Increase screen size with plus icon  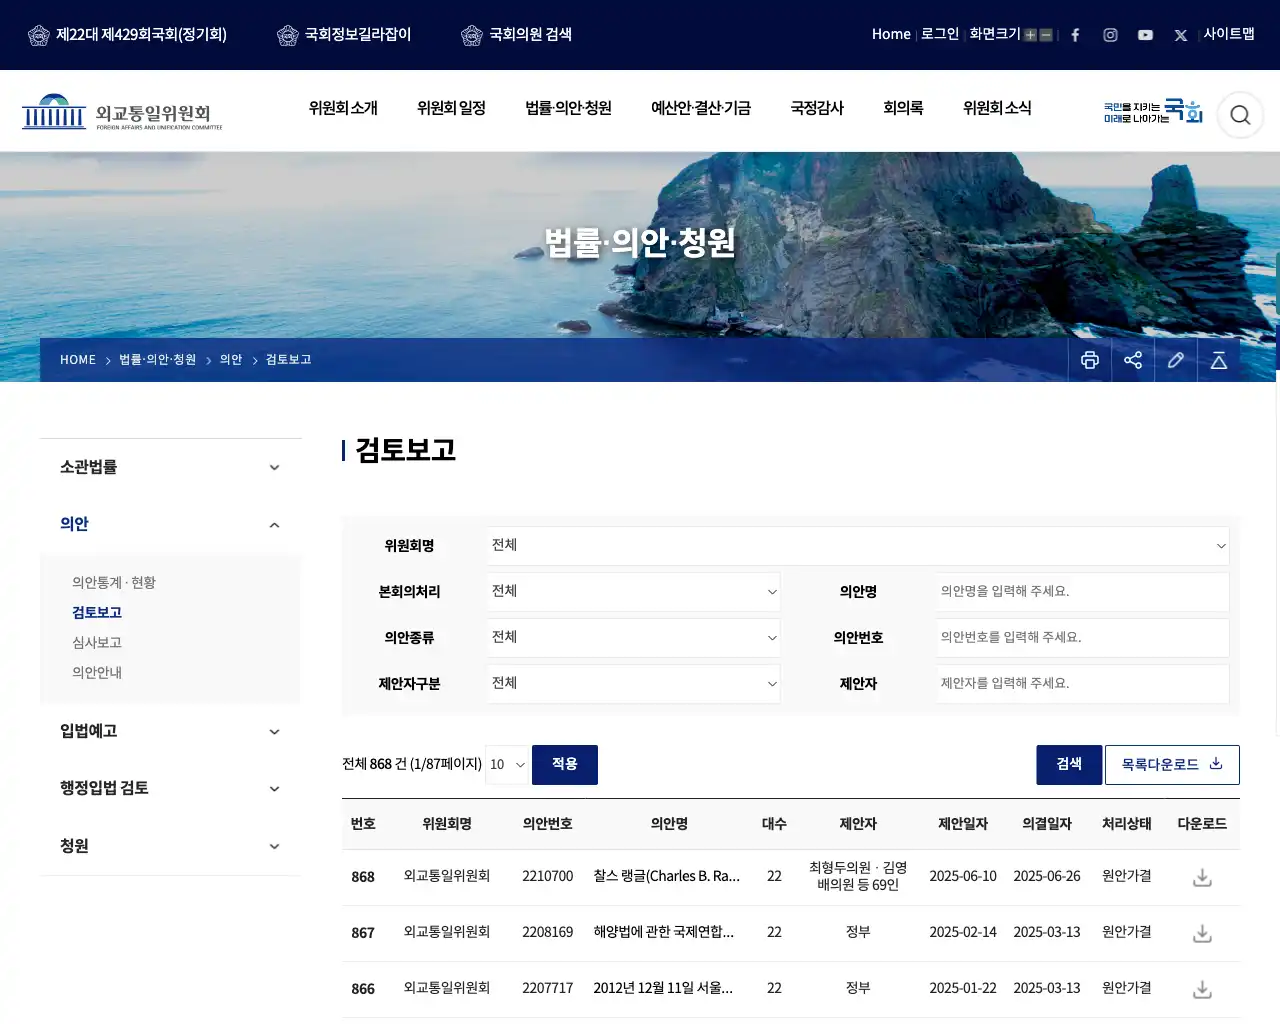pyautogui.click(x=1030, y=35)
